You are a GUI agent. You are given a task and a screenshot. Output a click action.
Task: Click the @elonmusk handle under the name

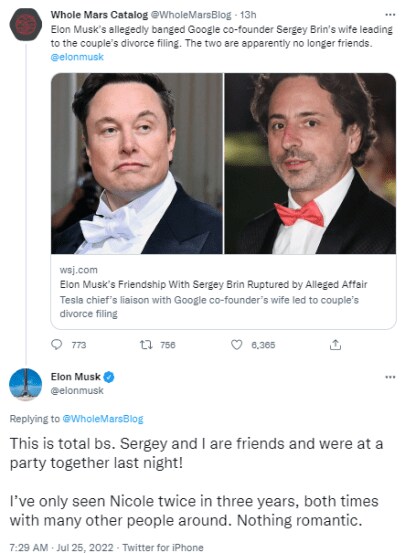pyautogui.click(x=77, y=391)
